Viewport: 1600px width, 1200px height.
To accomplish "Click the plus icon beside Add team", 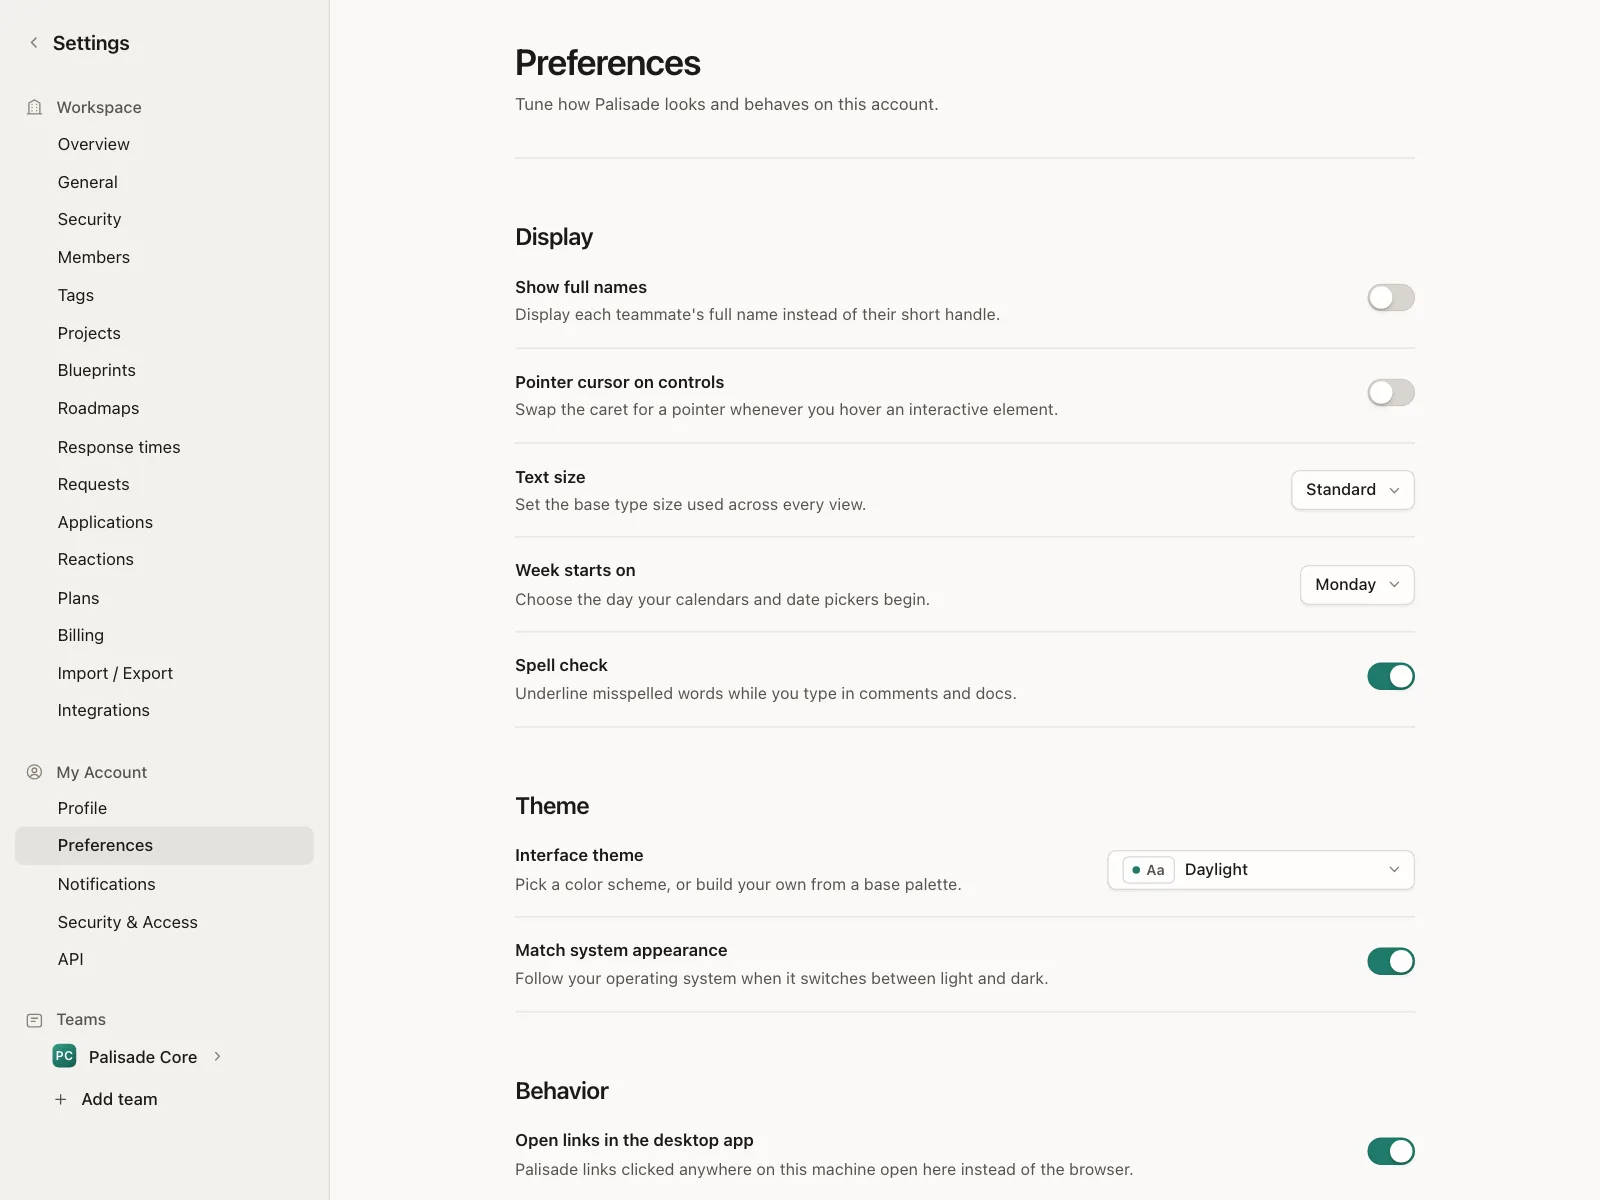I will coord(61,1099).
